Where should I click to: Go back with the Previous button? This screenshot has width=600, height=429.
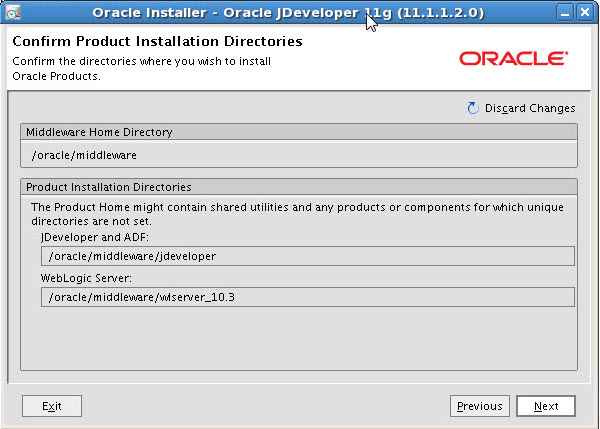pyautogui.click(x=479, y=406)
